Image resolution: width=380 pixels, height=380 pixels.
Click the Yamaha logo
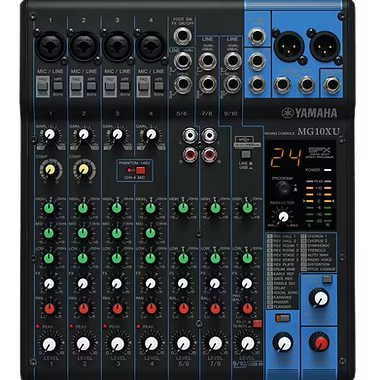coord(309,113)
